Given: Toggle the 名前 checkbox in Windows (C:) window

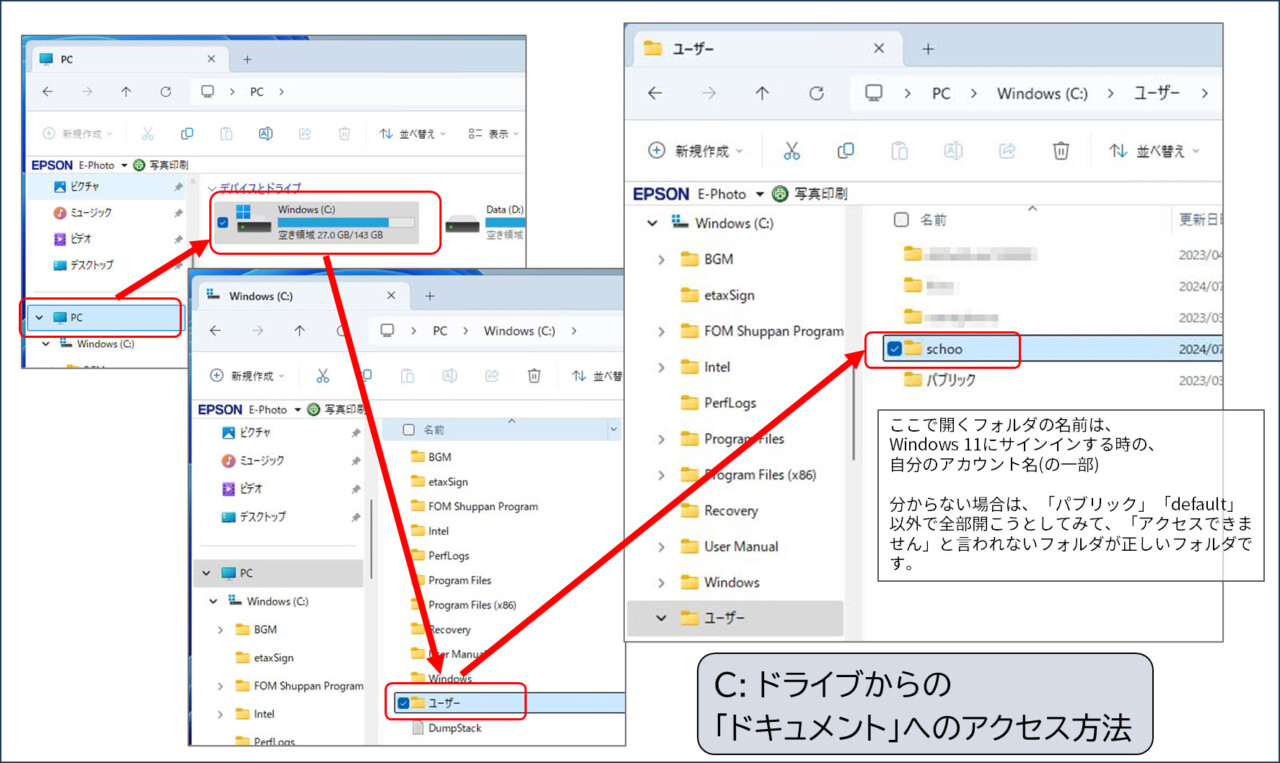Looking at the screenshot, I should pos(408,429).
